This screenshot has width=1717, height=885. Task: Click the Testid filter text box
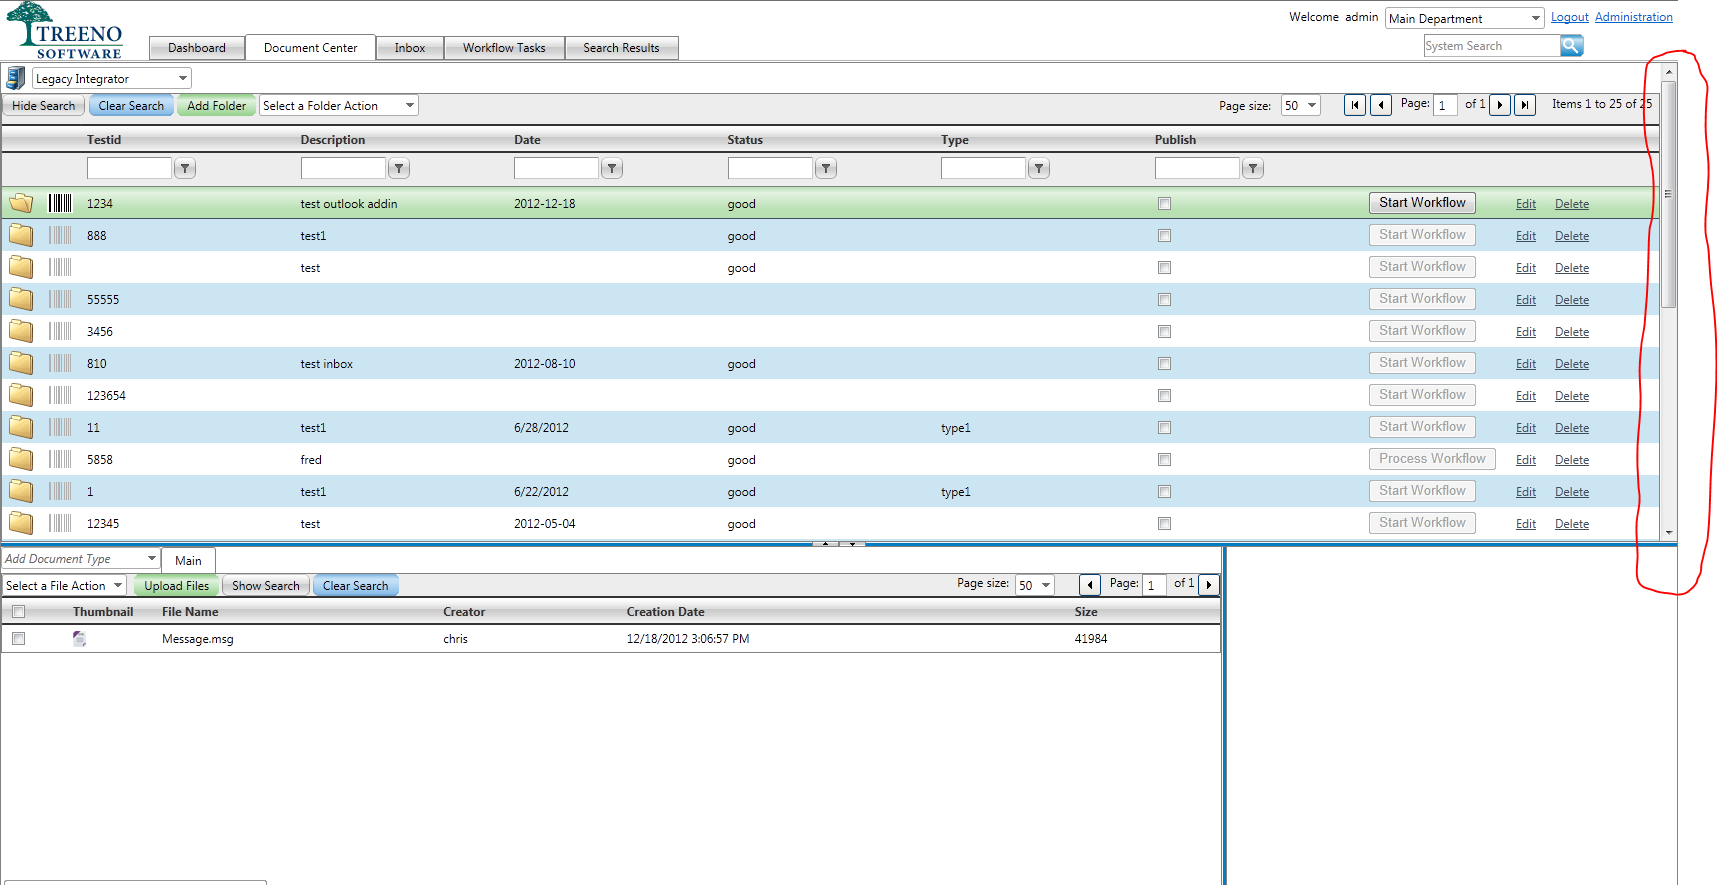(x=129, y=169)
